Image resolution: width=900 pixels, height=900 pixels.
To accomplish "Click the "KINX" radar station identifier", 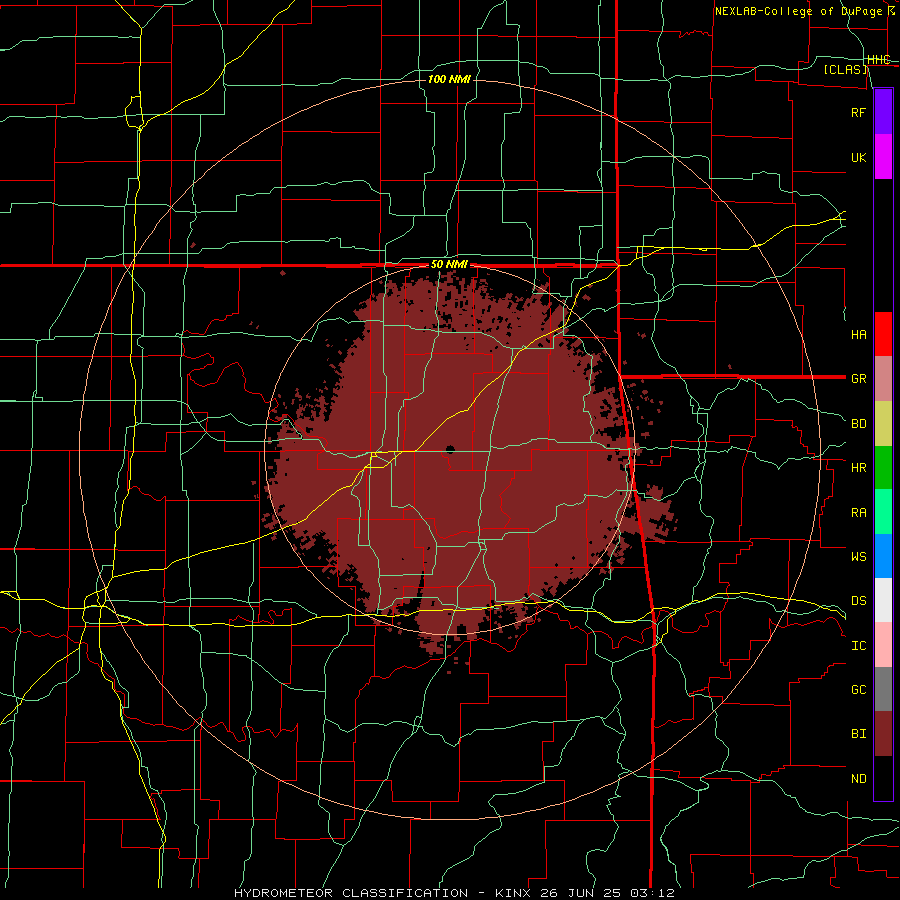I will [x=513, y=893].
